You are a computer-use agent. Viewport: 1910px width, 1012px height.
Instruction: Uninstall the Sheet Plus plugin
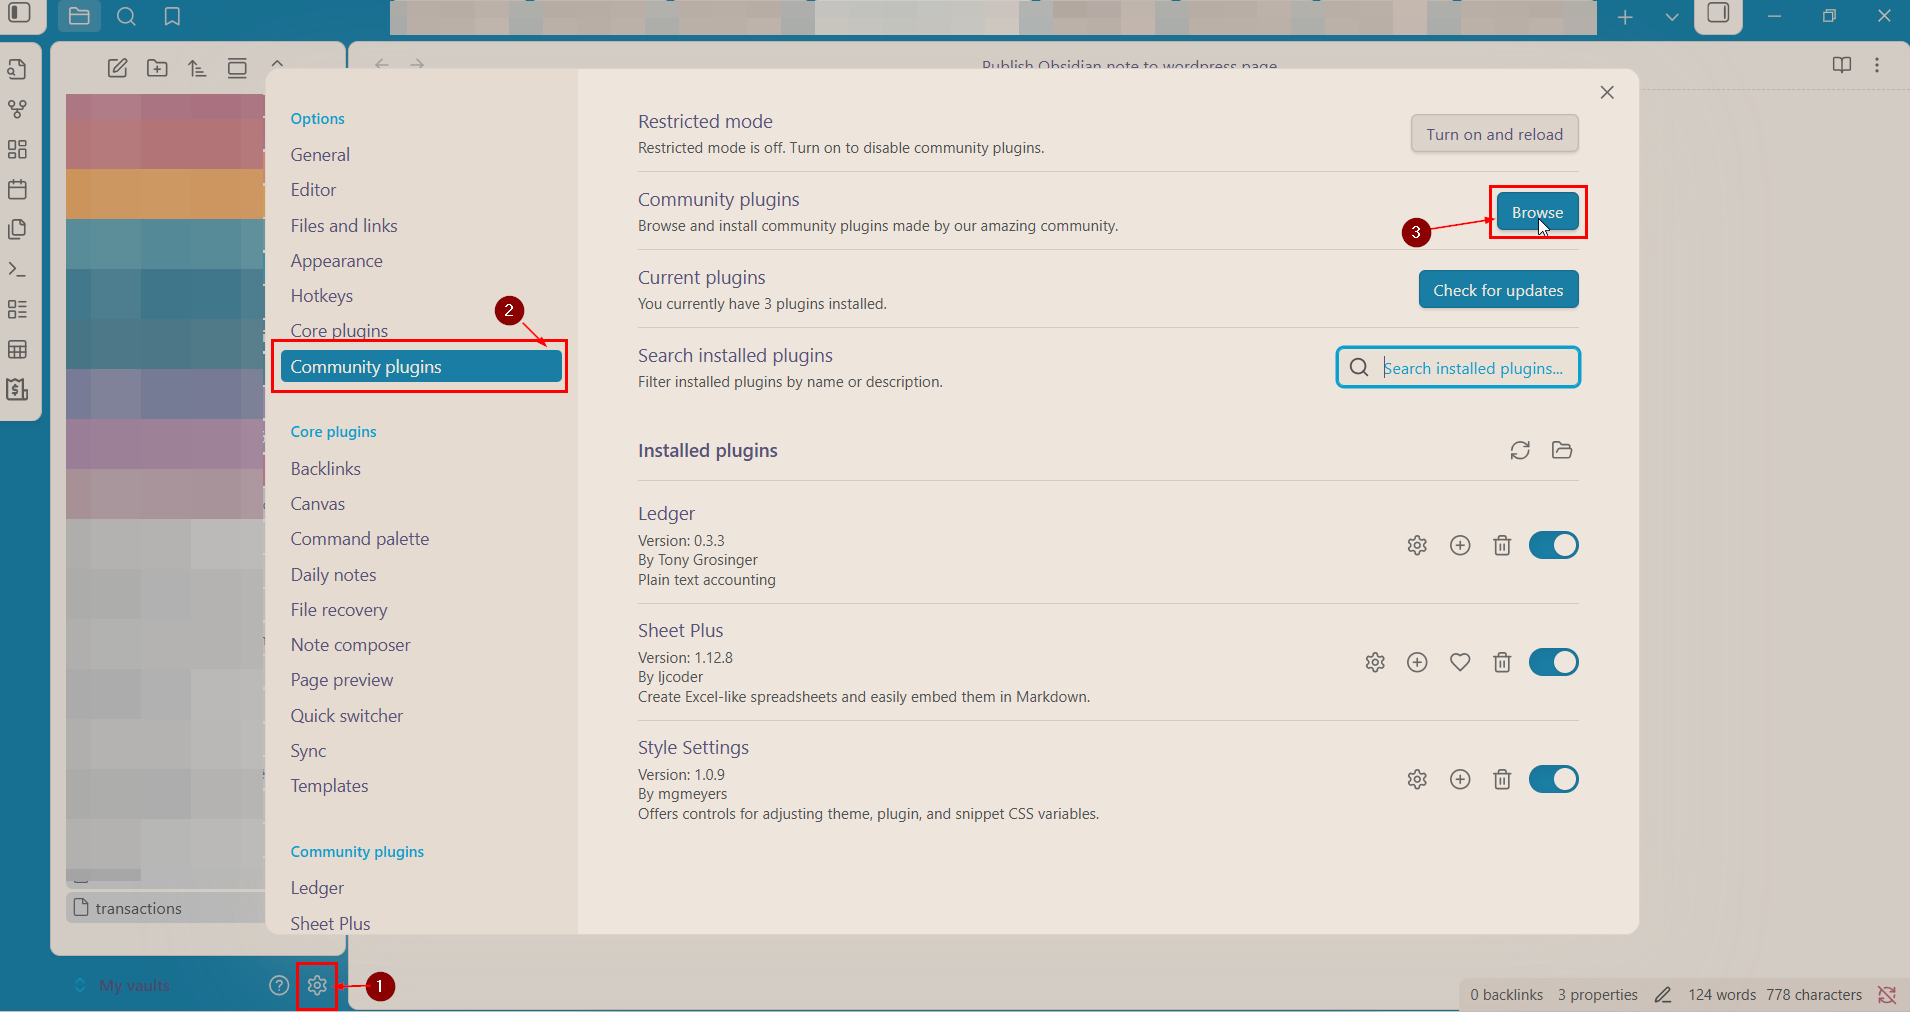click(1502, 662)
